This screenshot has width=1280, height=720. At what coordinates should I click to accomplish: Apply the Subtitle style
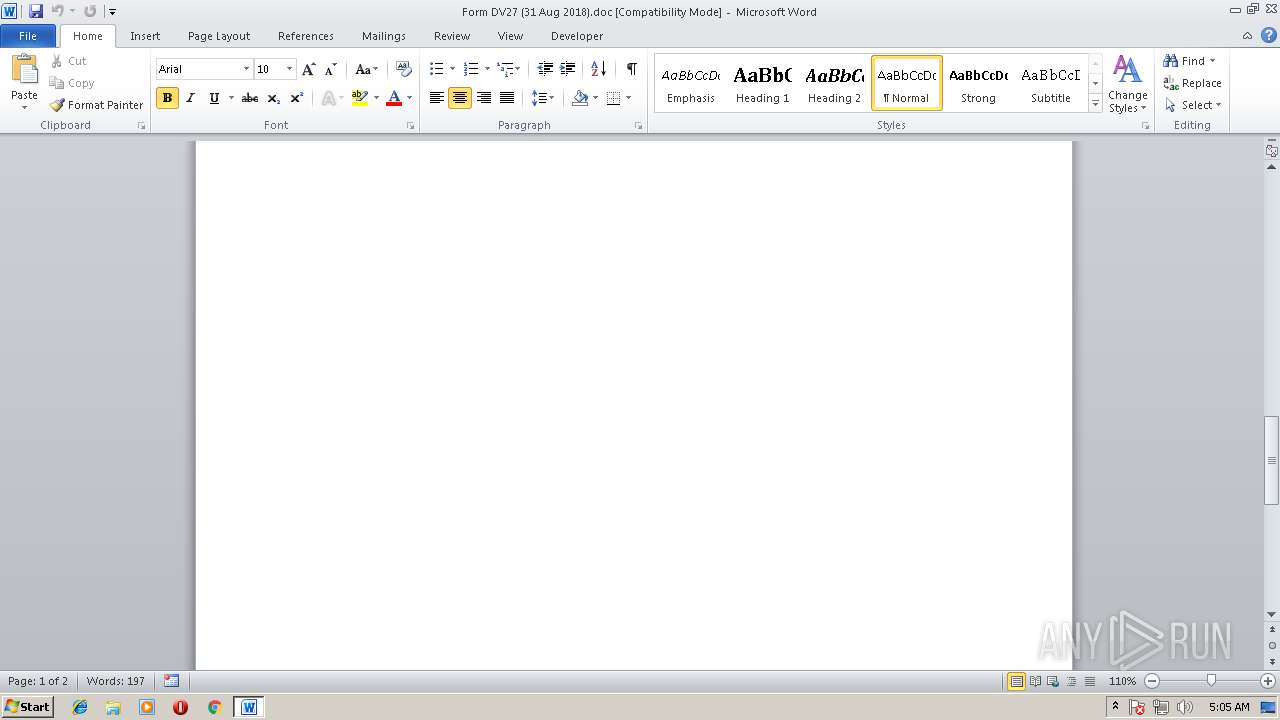1051,84
